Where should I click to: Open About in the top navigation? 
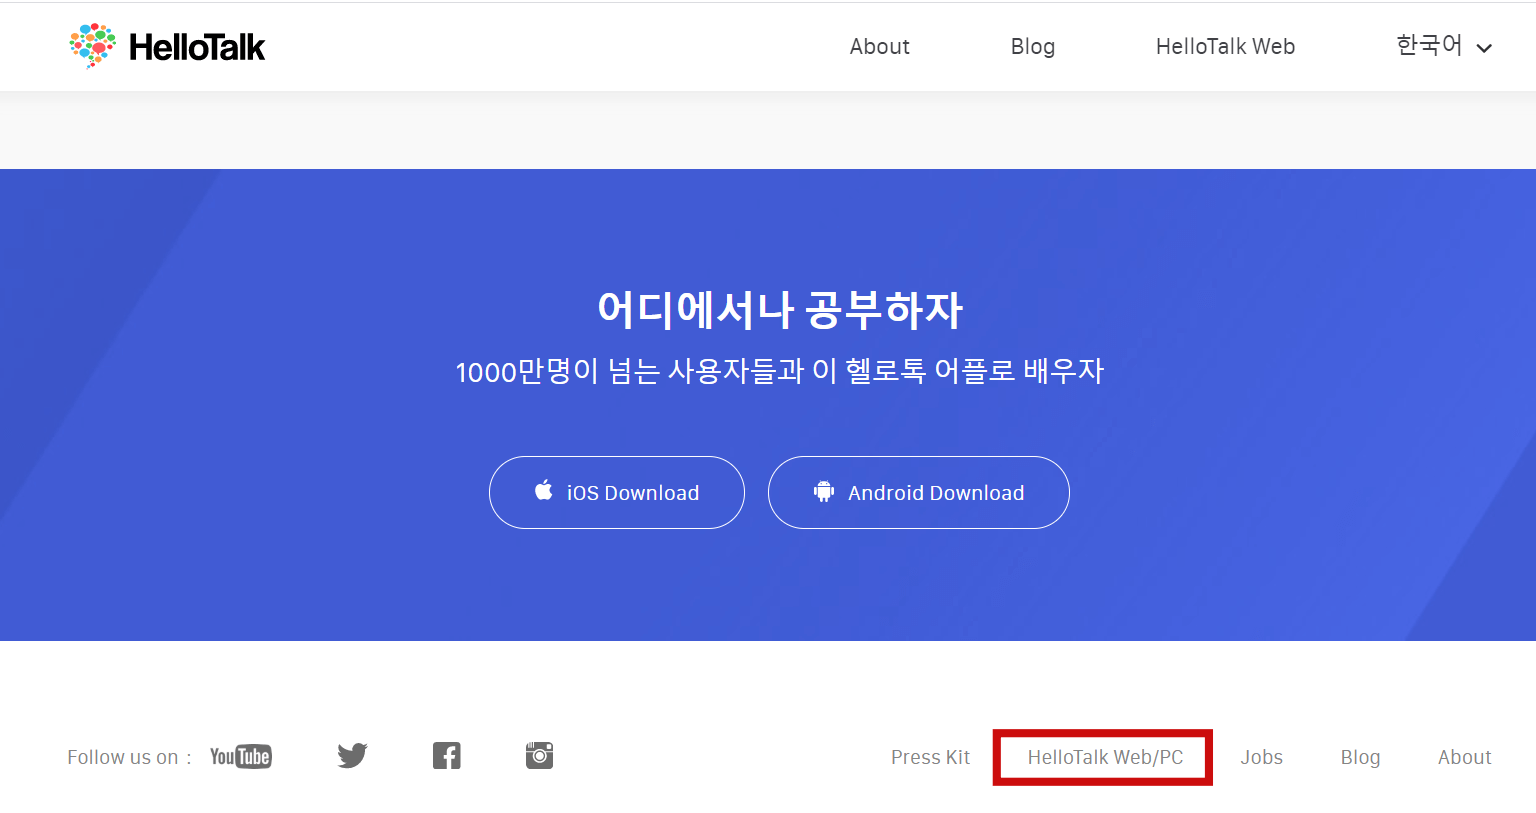click(880, 47)
